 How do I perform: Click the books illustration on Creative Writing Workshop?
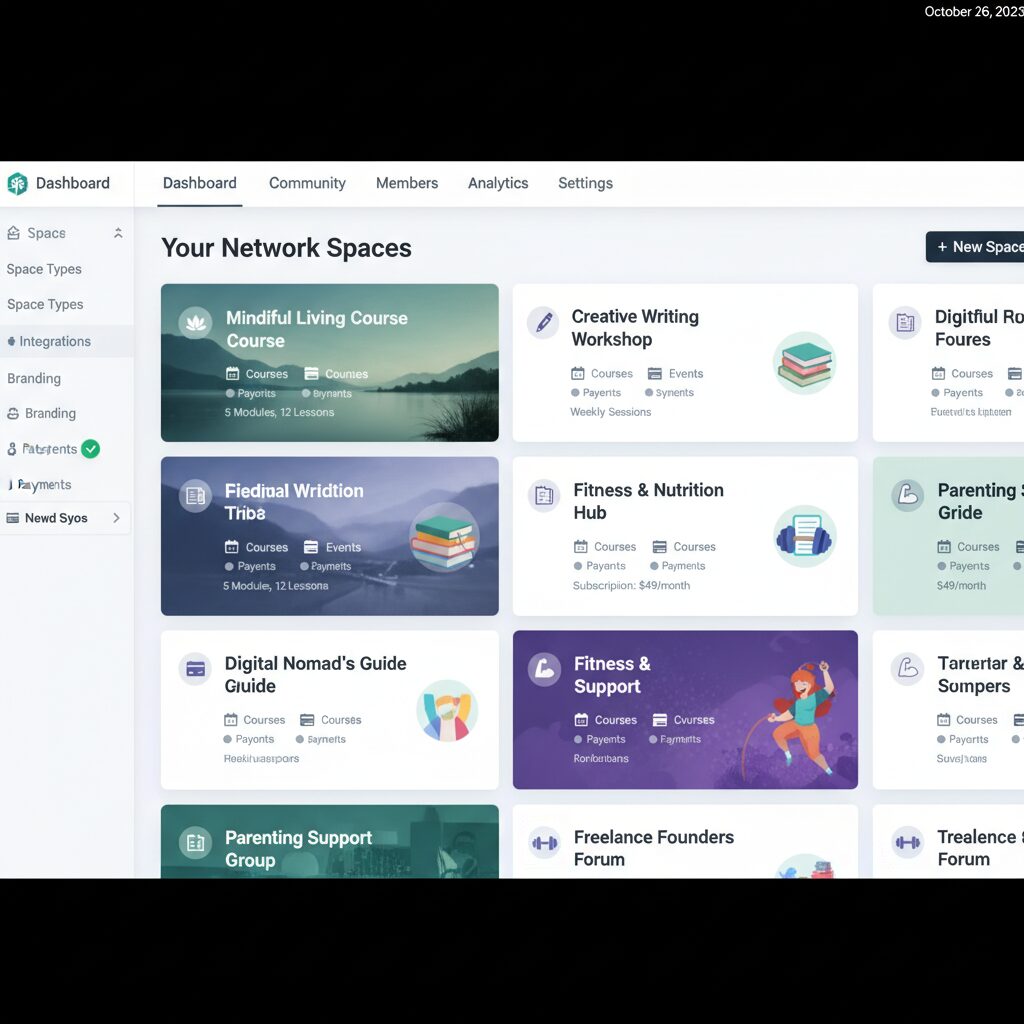805,363
